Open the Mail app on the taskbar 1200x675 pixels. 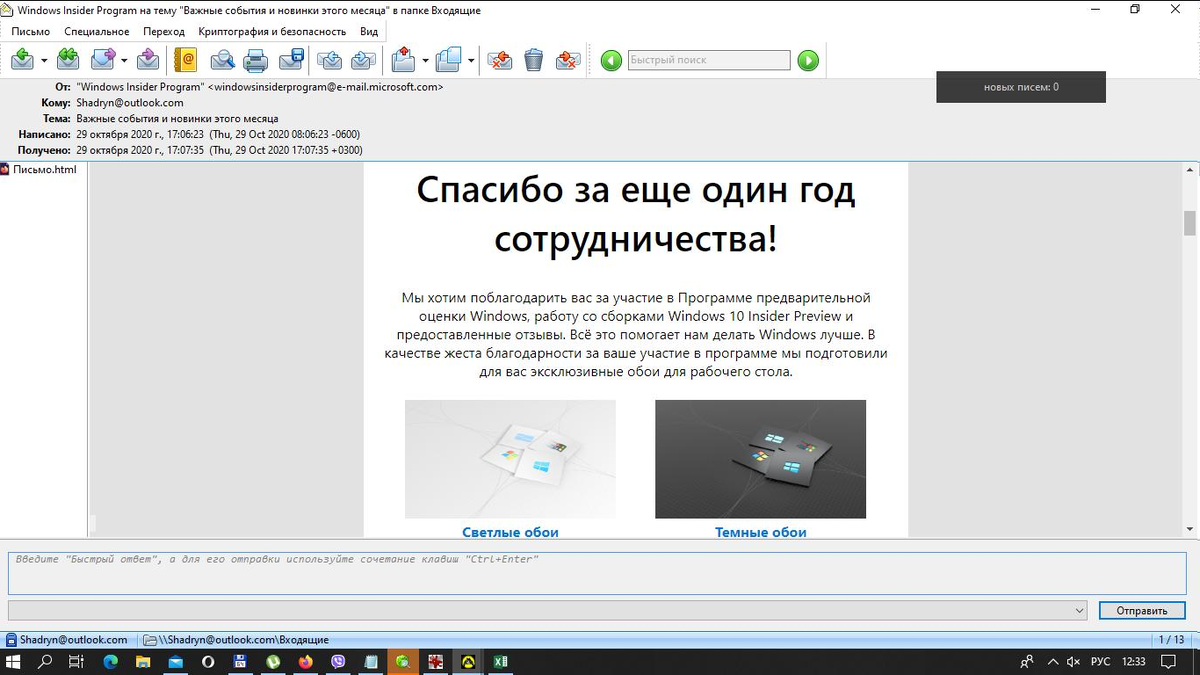pyautogui.click(x=176, y=662)
